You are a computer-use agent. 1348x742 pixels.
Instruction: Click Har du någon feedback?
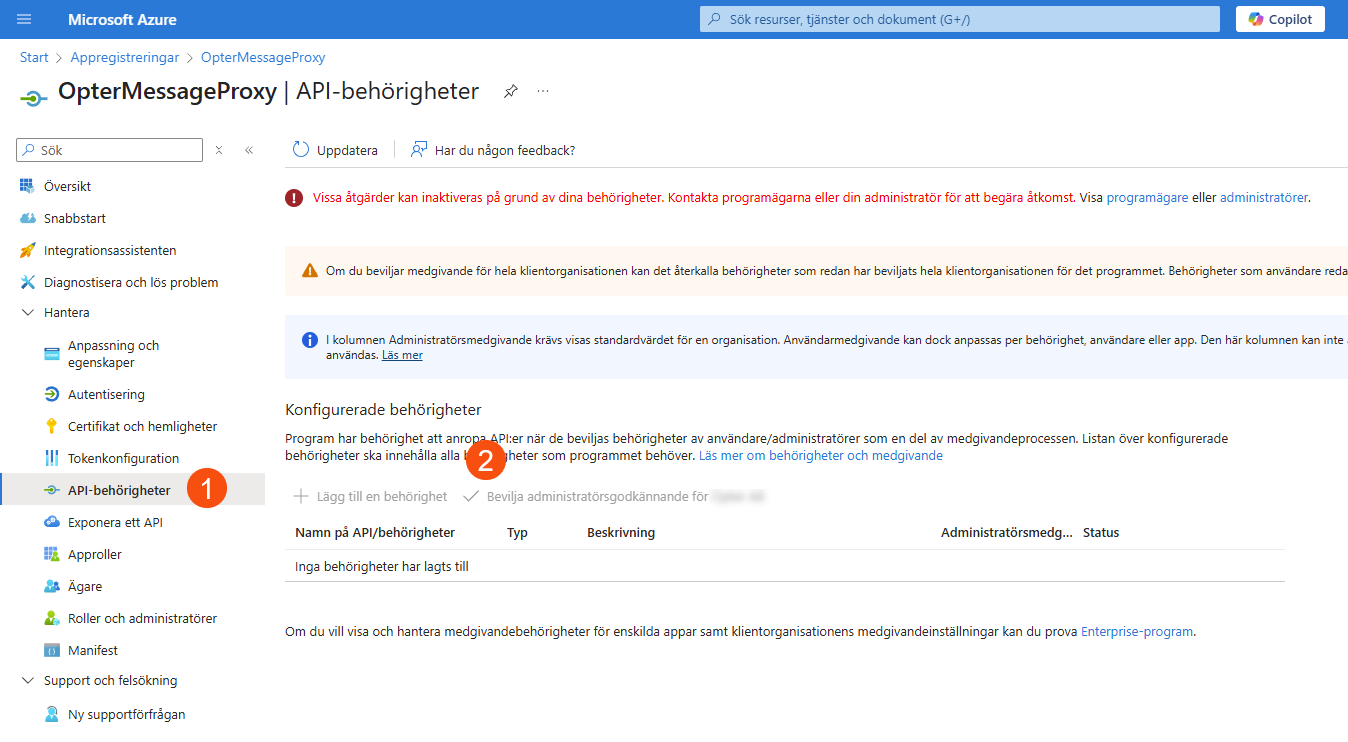(493, 150)
